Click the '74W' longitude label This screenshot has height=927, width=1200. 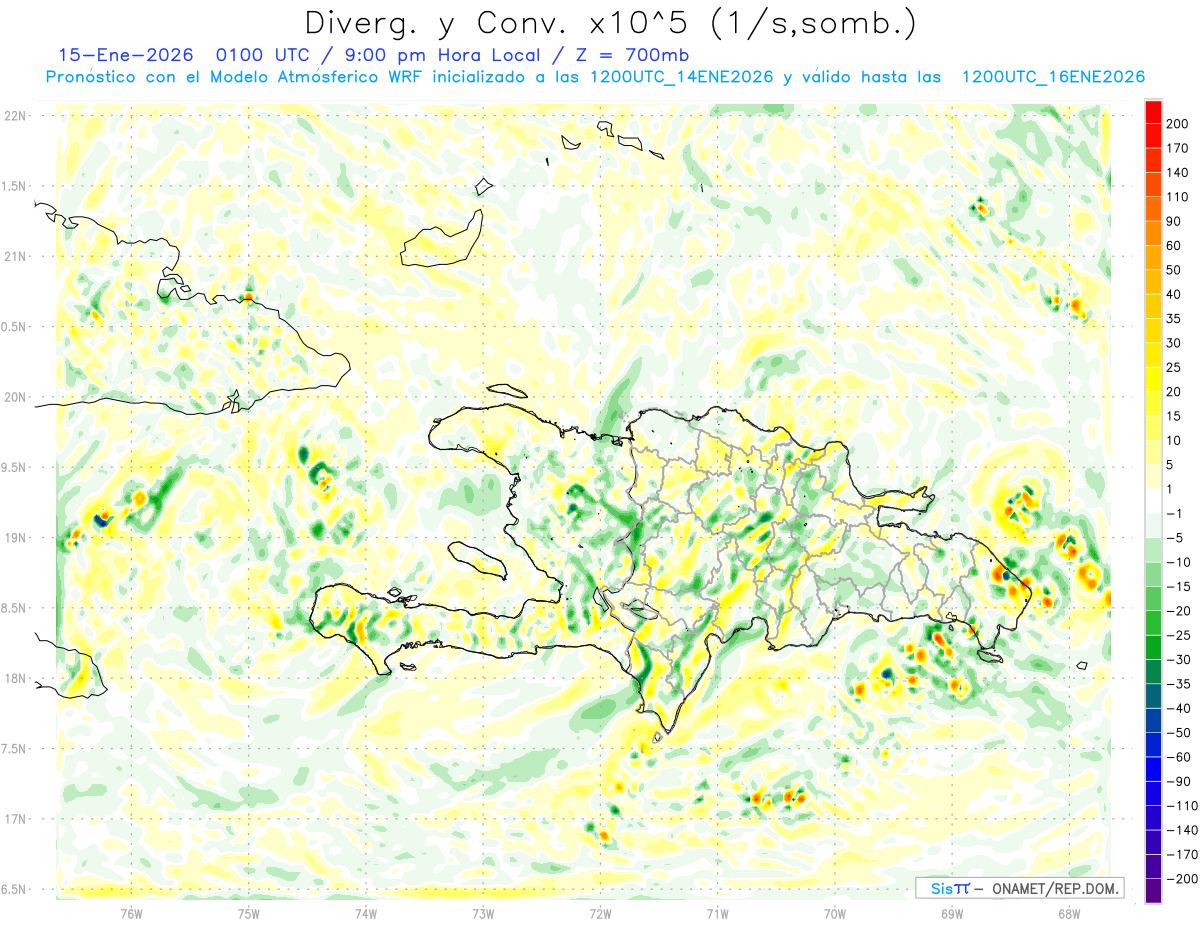click(x=365, y=913)
